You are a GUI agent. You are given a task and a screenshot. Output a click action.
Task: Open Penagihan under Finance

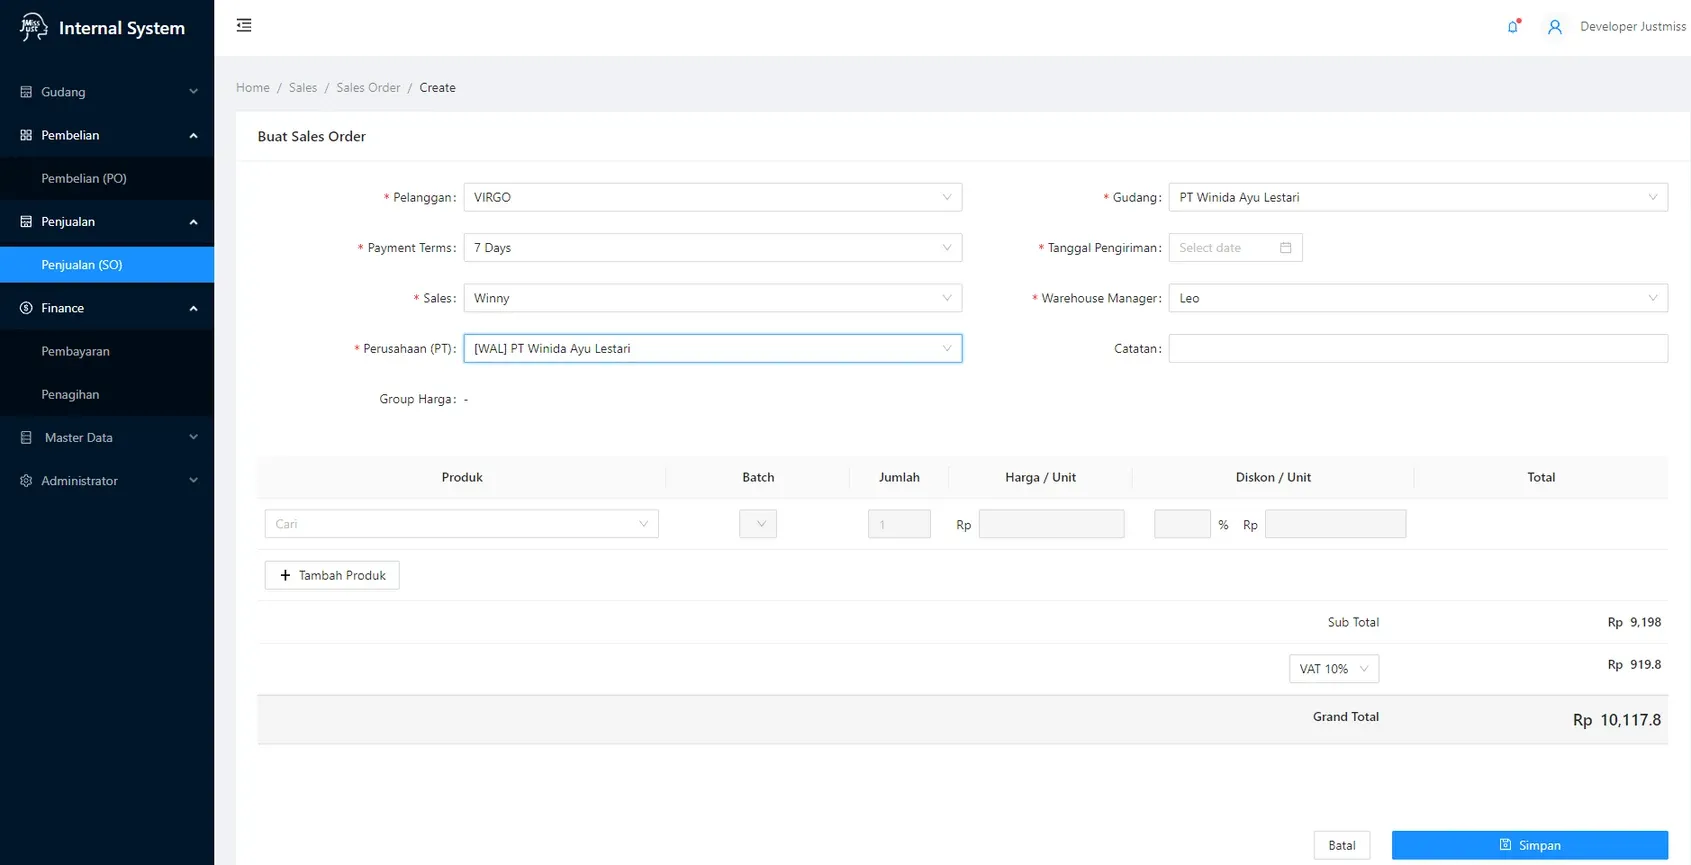(x=107, y=394)
